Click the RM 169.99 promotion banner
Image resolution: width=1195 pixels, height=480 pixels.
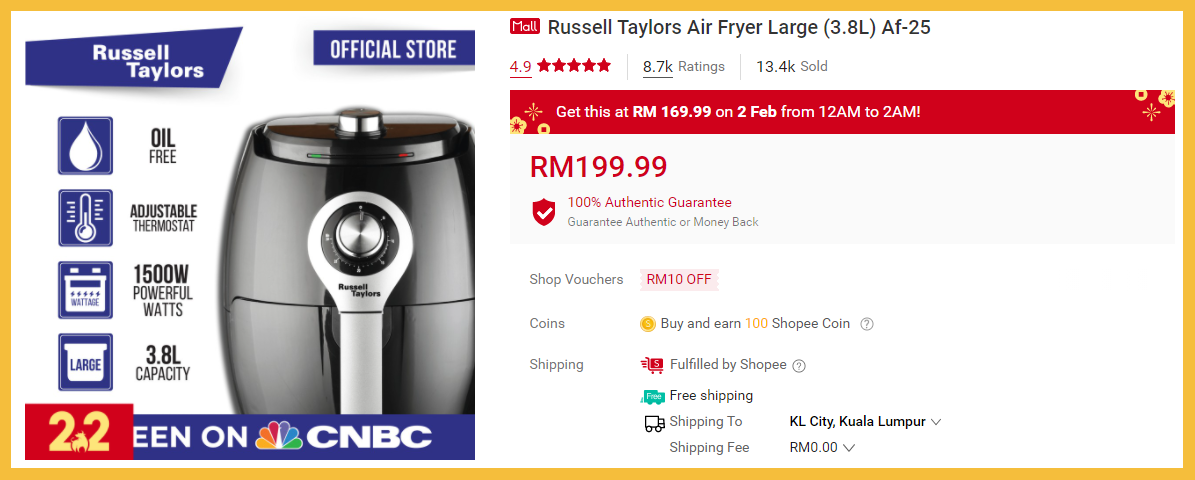(x=842, y=112)
